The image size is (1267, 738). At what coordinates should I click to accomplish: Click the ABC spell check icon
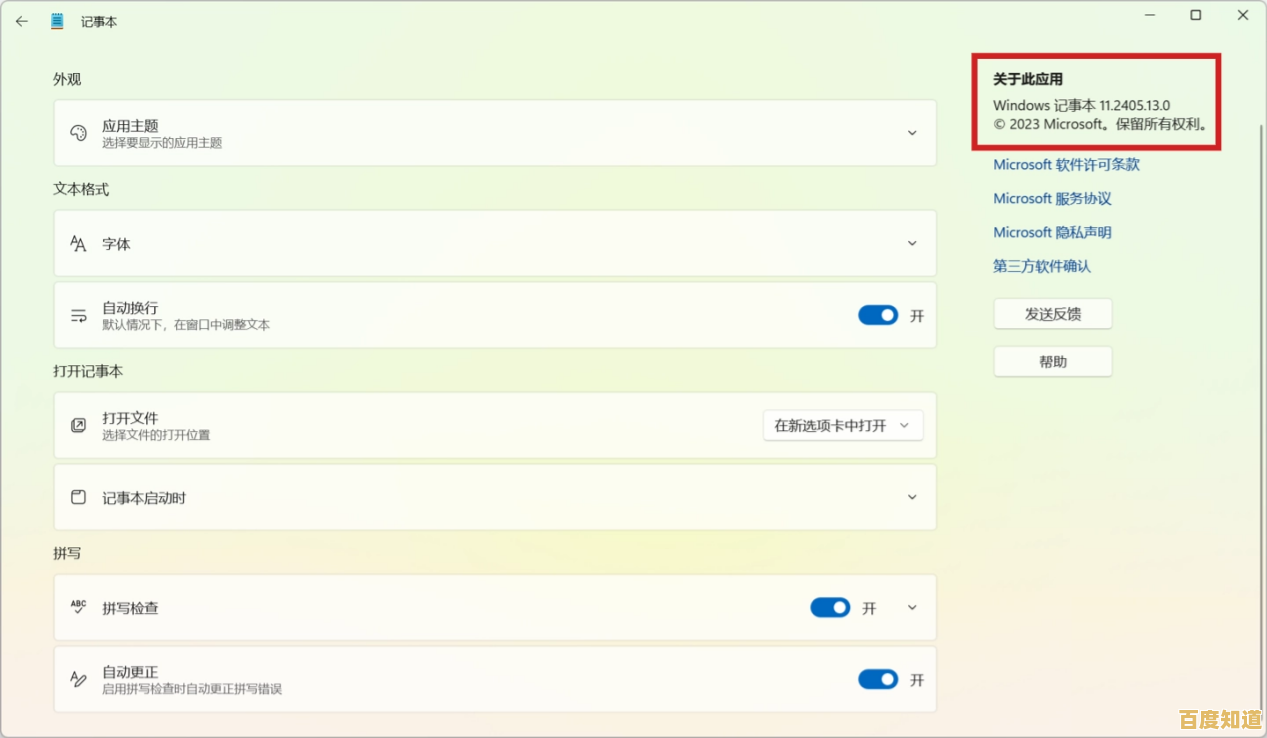coord(79,607)
